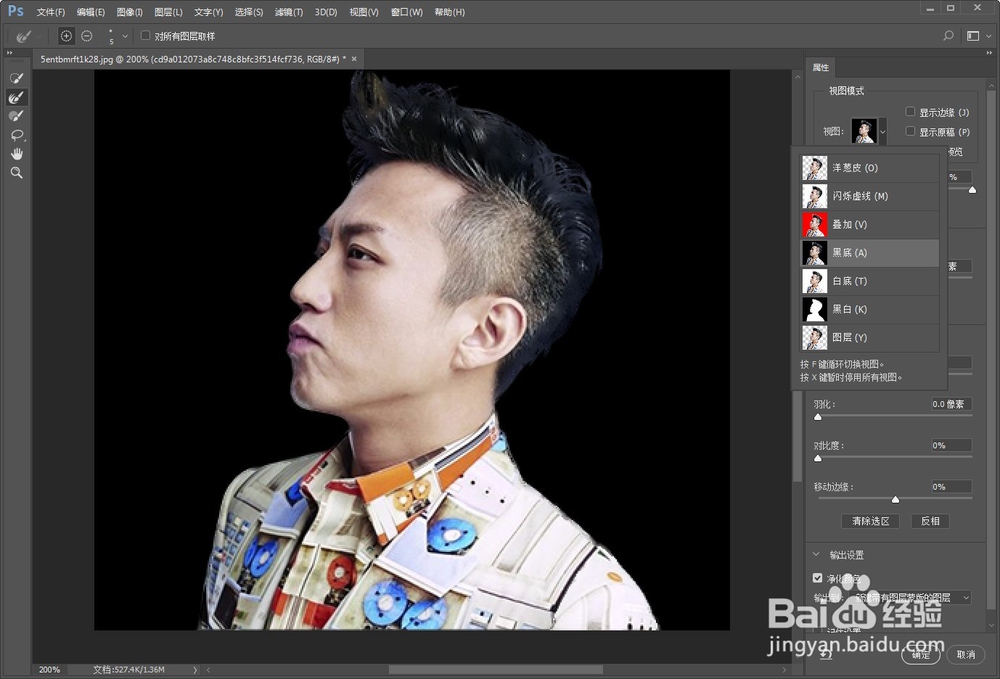Screen dimensions: 1000x679
Task: Click the Ps application logo
Action: click(15, 11)
